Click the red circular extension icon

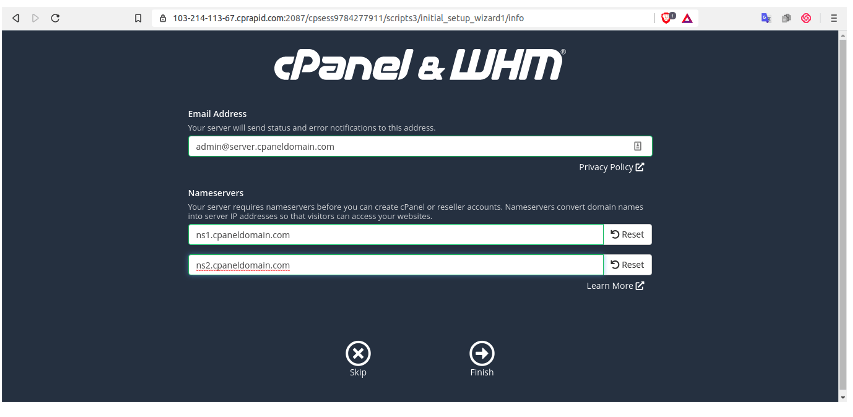coord(806,18)
